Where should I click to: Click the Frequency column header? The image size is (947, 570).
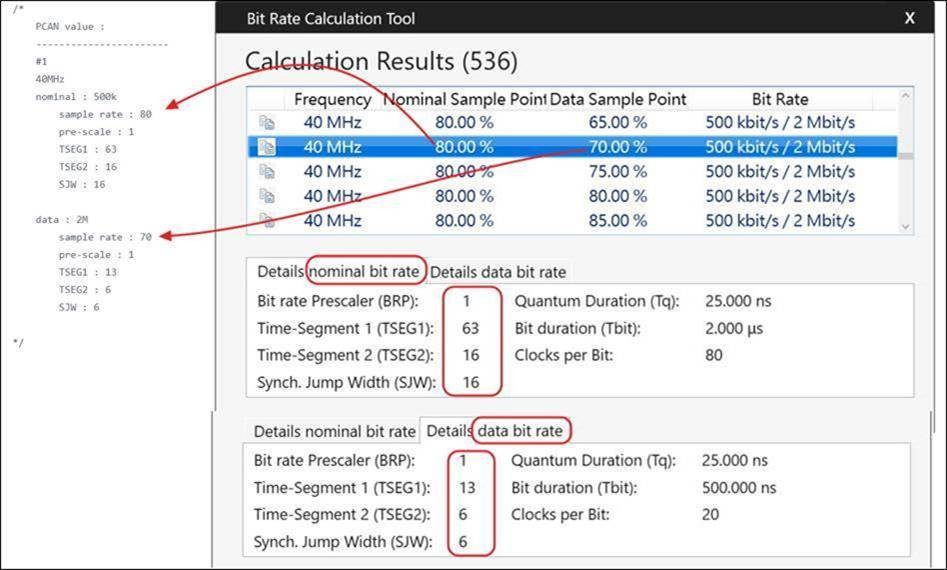pyautogui.click(x=332, y=99)
